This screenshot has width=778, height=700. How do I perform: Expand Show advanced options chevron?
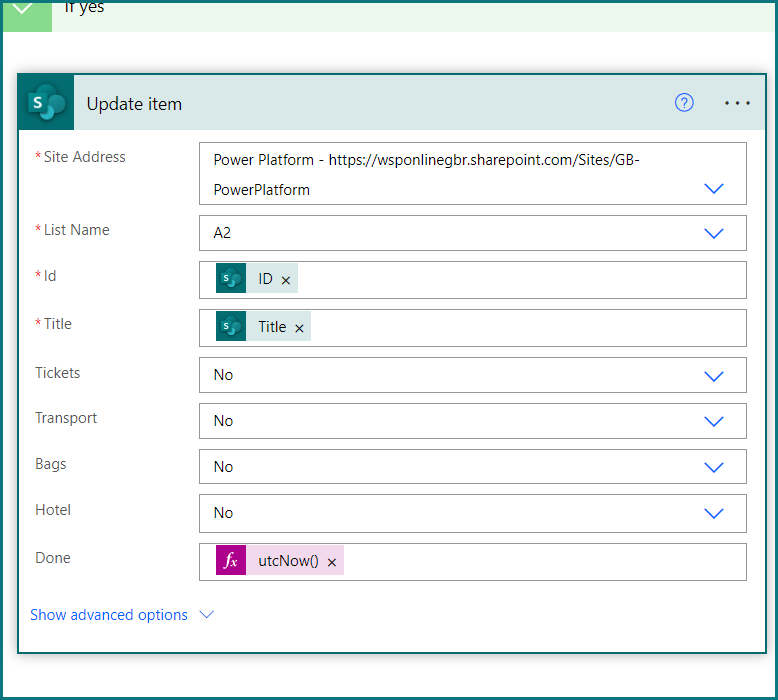pyautogui.click(x=206, y=615)
